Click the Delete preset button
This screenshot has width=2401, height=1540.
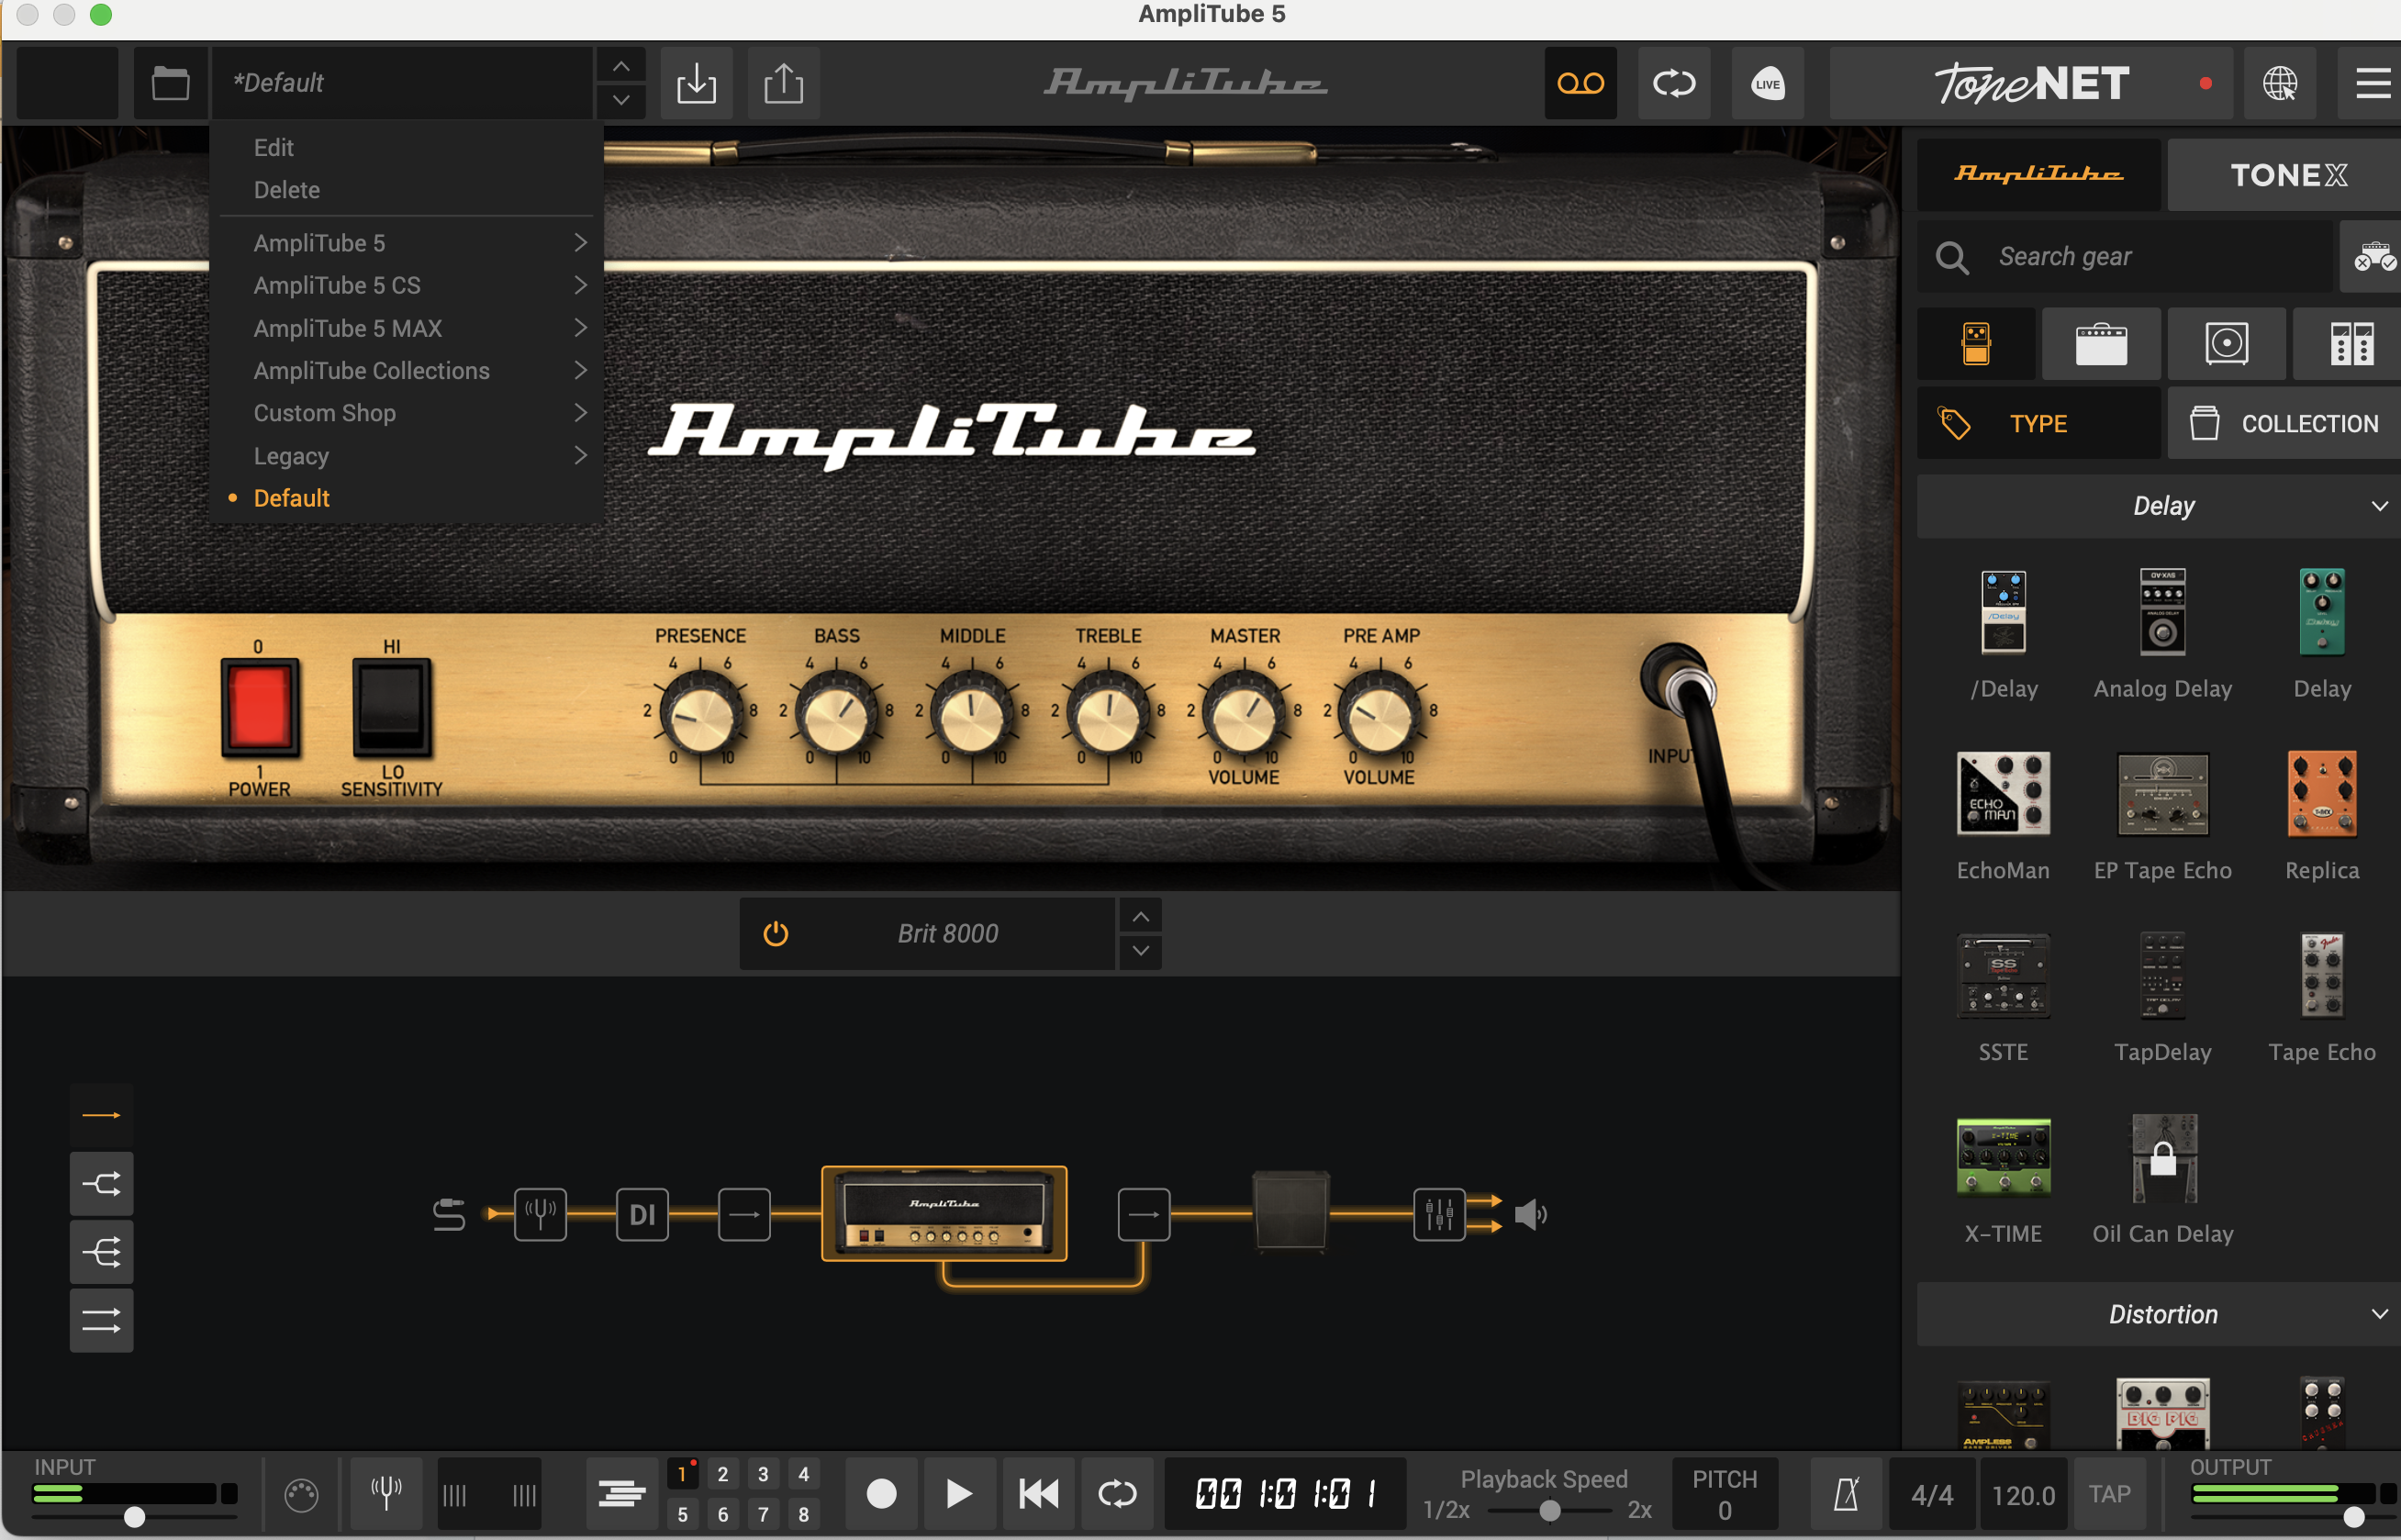coord(284,189)
